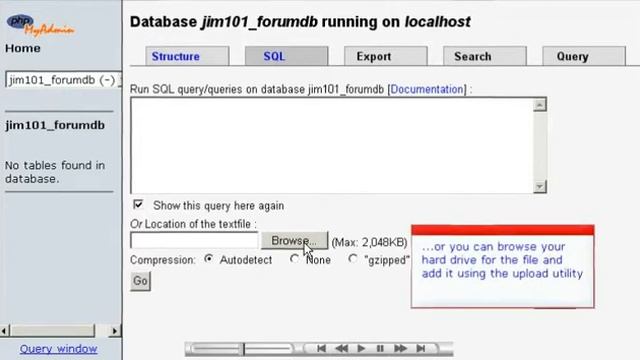640x360 pixels.
Task: Click right arrow of sidebar scrollbar
Action: click(x=115, y=331)
